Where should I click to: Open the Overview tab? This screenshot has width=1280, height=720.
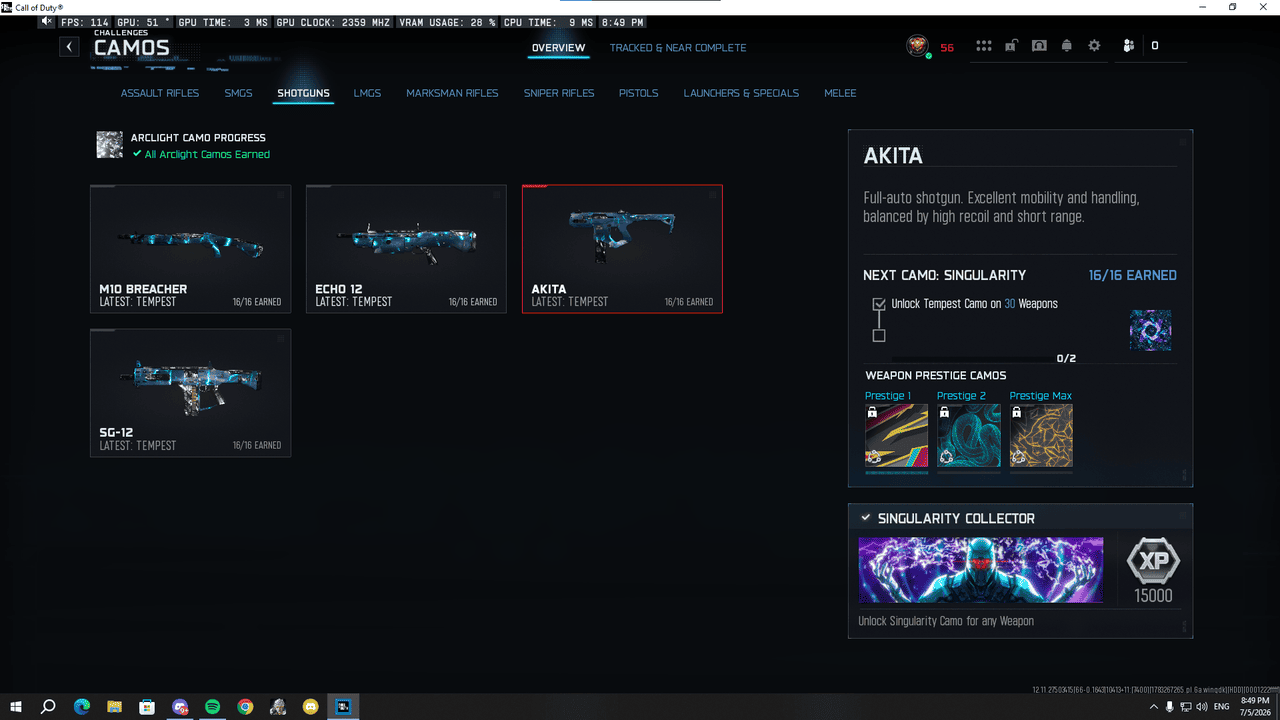558,48
